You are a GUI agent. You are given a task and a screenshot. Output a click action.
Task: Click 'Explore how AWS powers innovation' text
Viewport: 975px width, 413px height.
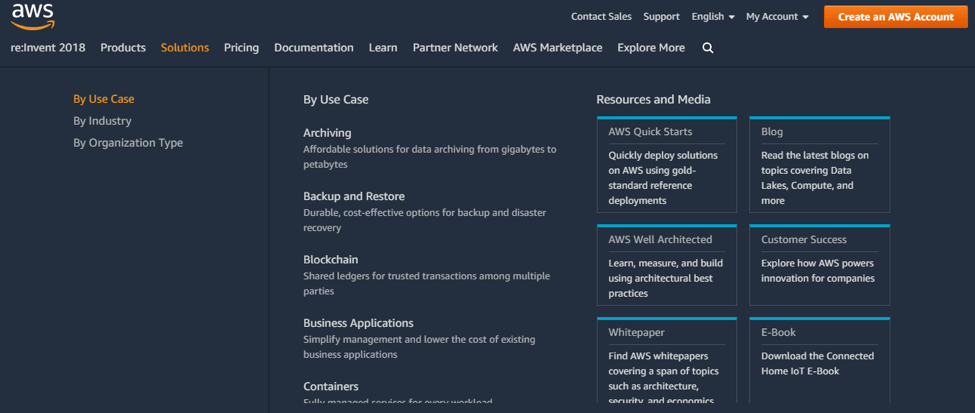pos(818,271)
